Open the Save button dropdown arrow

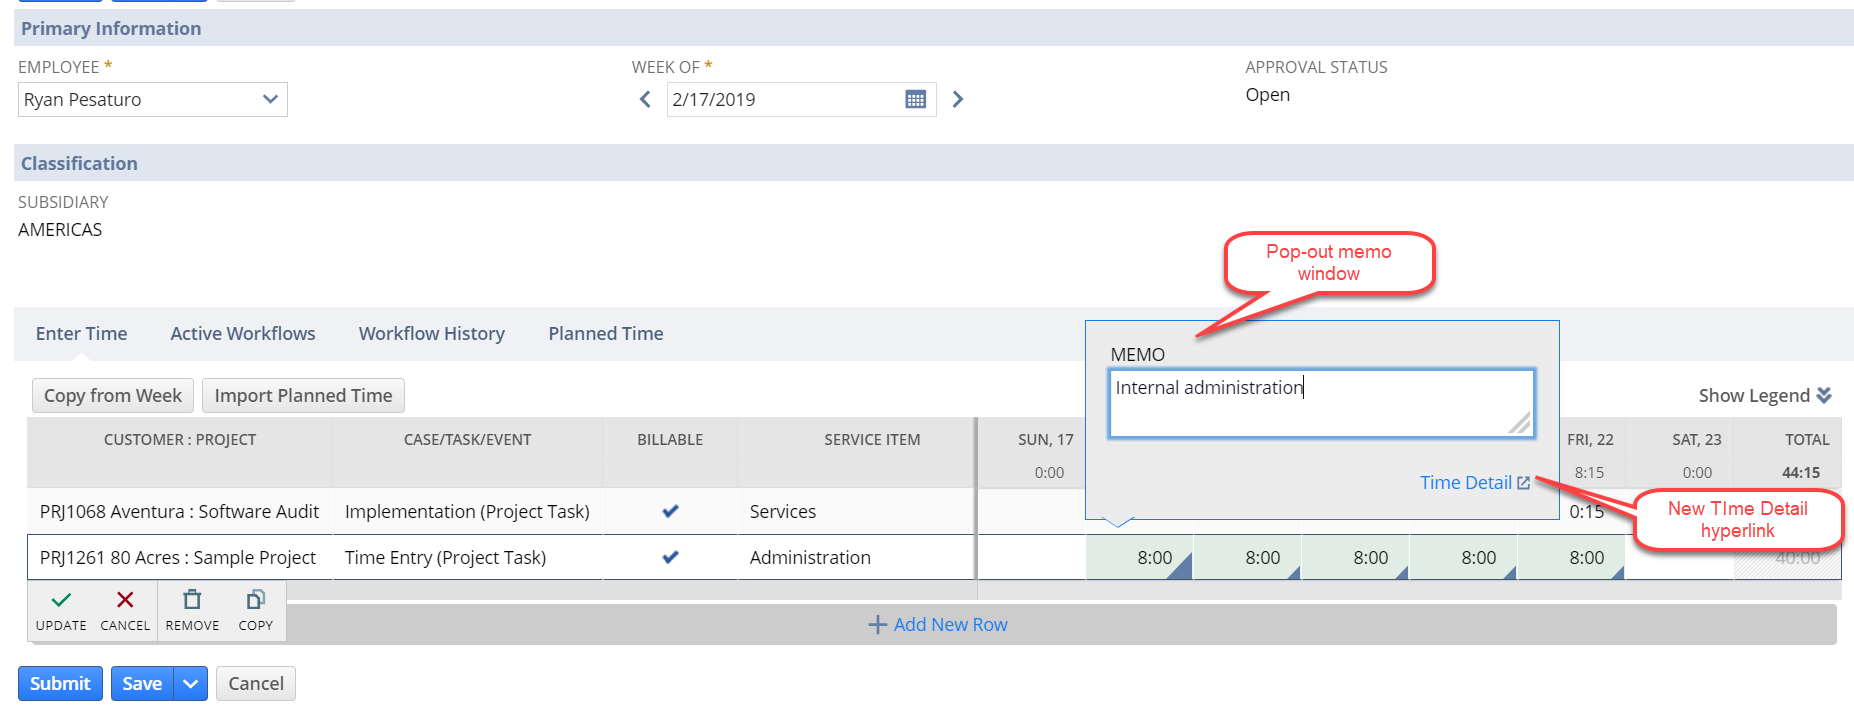point(190,684)
